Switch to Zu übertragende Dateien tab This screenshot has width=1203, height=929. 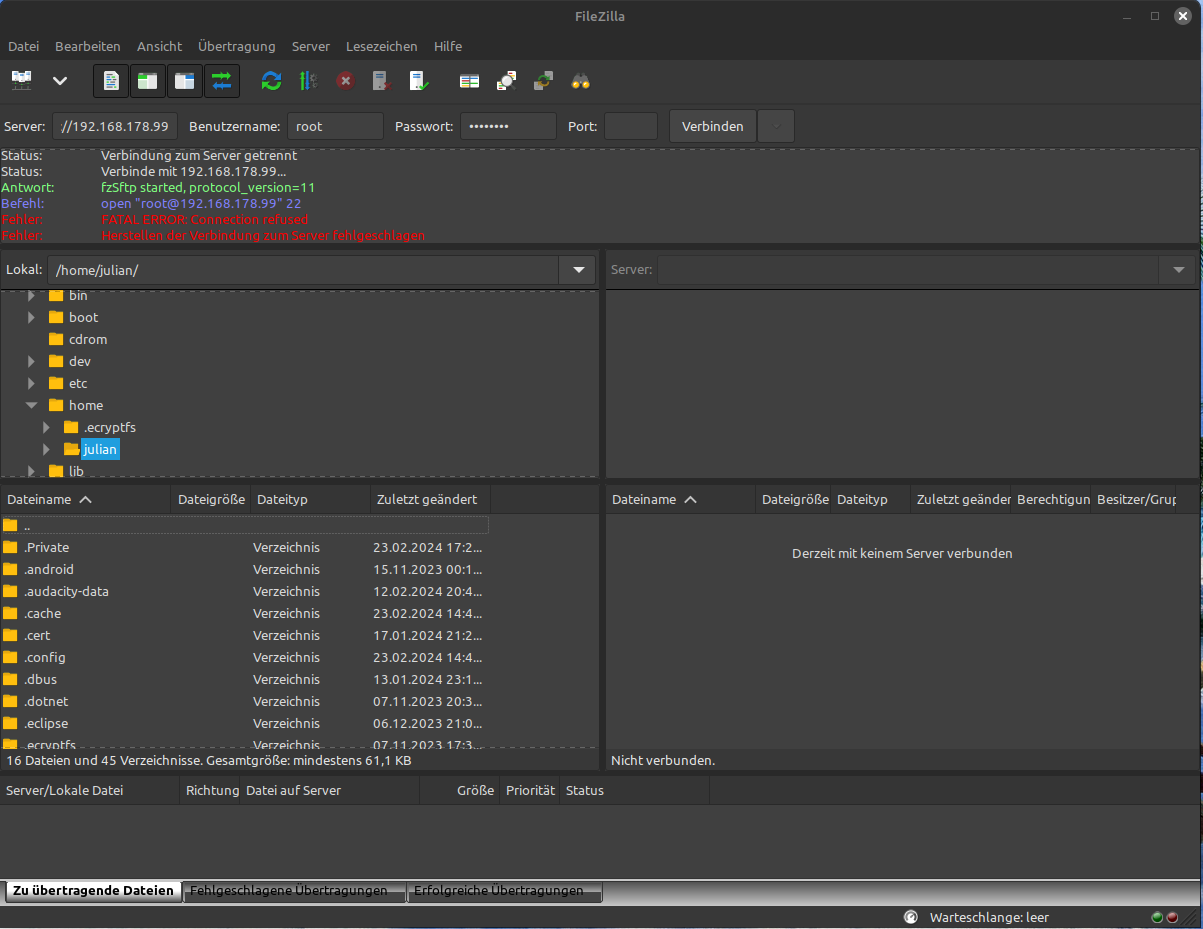coord(93,890)
